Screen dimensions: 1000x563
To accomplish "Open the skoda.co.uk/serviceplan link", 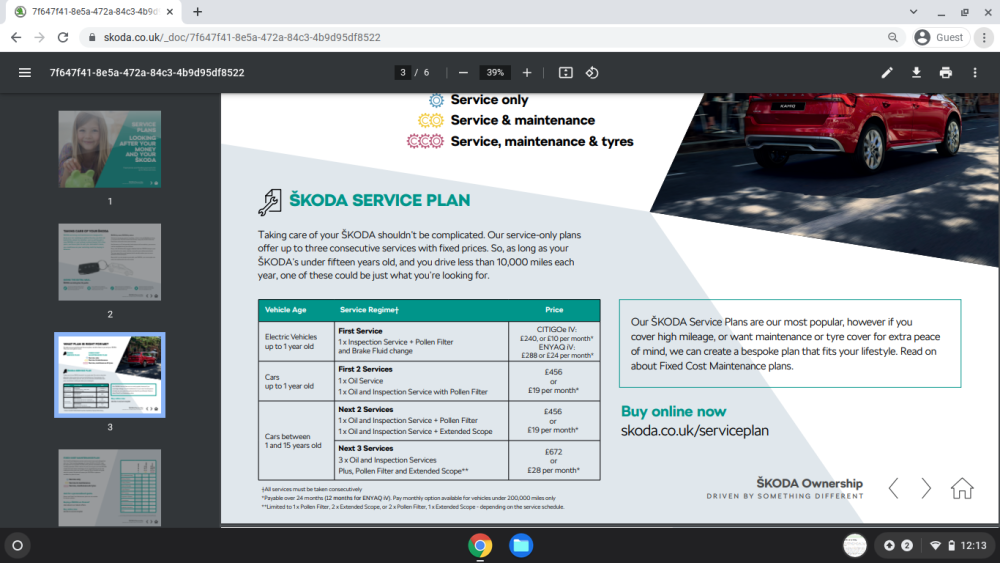I will coord(695,431).
